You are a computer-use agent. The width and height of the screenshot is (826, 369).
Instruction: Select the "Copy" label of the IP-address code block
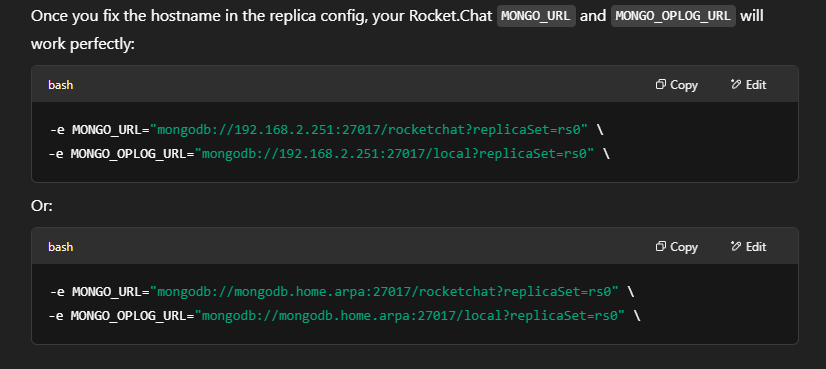click(684, 85)
